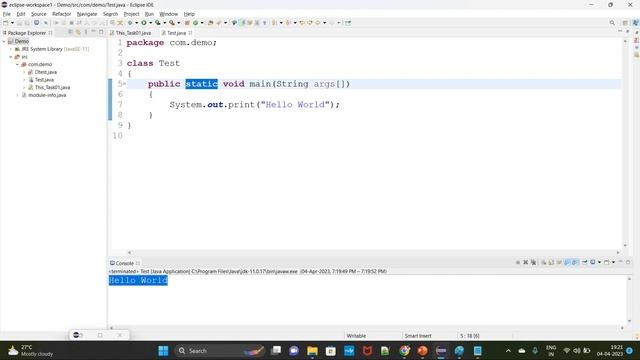Click the External Tools run icon
The height and width of the screenshot is (360, 640).
(172, 23)
